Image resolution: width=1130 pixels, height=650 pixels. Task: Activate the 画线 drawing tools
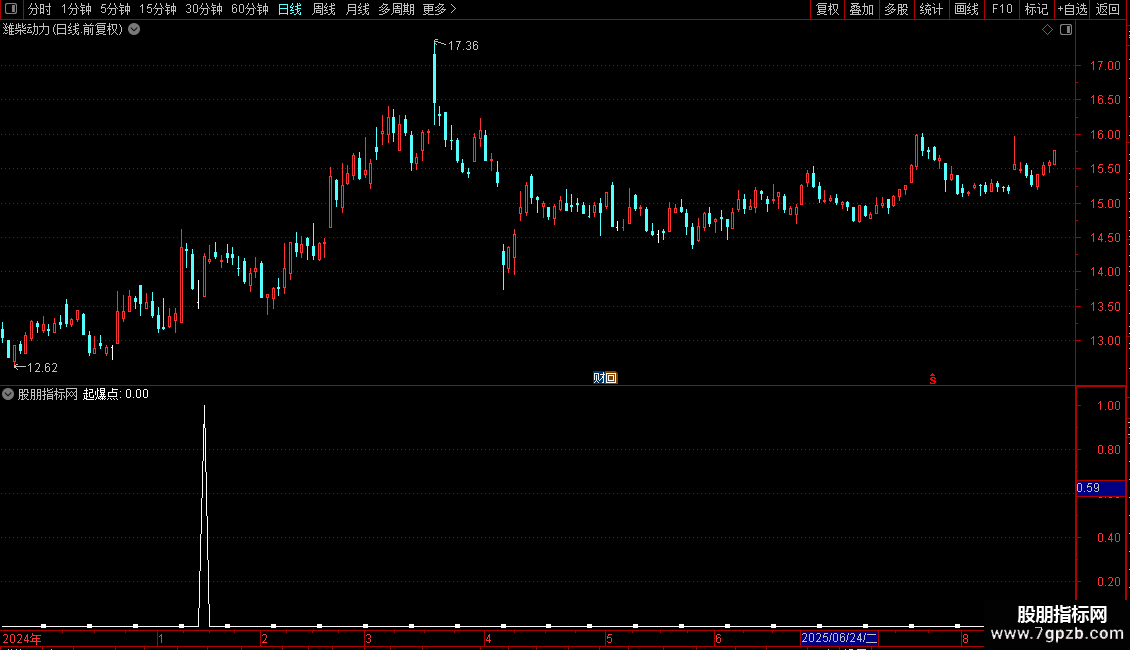click(x=966, y=9)
